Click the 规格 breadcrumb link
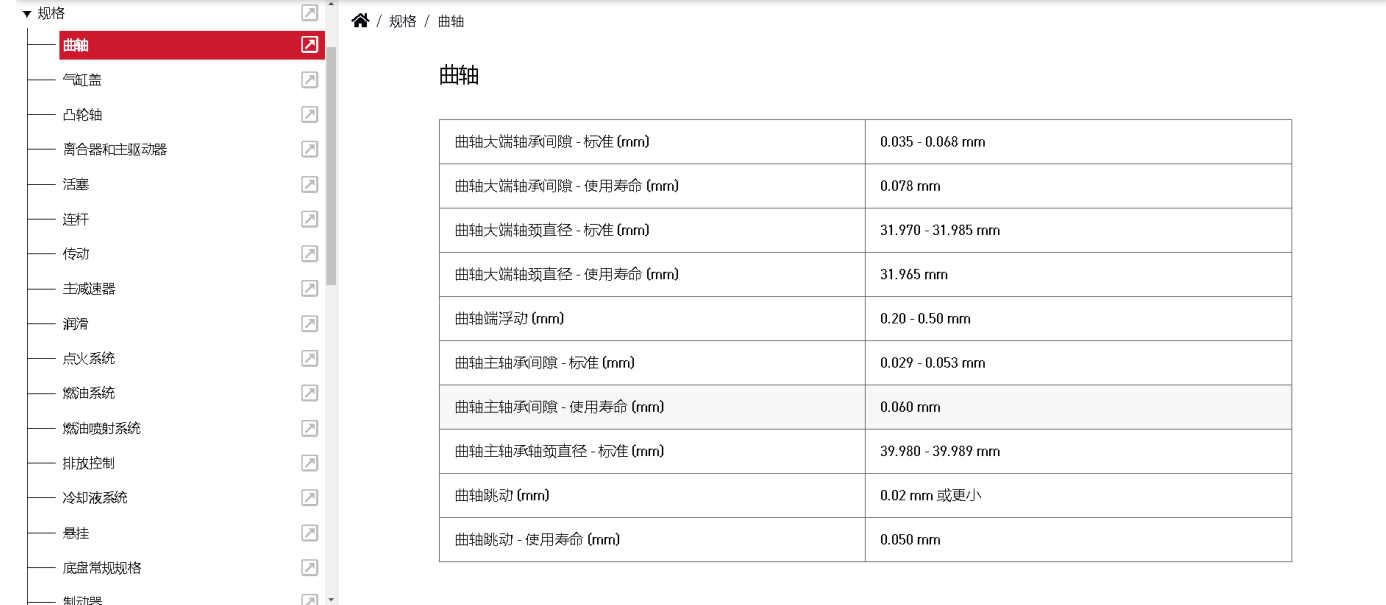The width and height of the screenshot is (1386, 605). (x=401, y=20)
